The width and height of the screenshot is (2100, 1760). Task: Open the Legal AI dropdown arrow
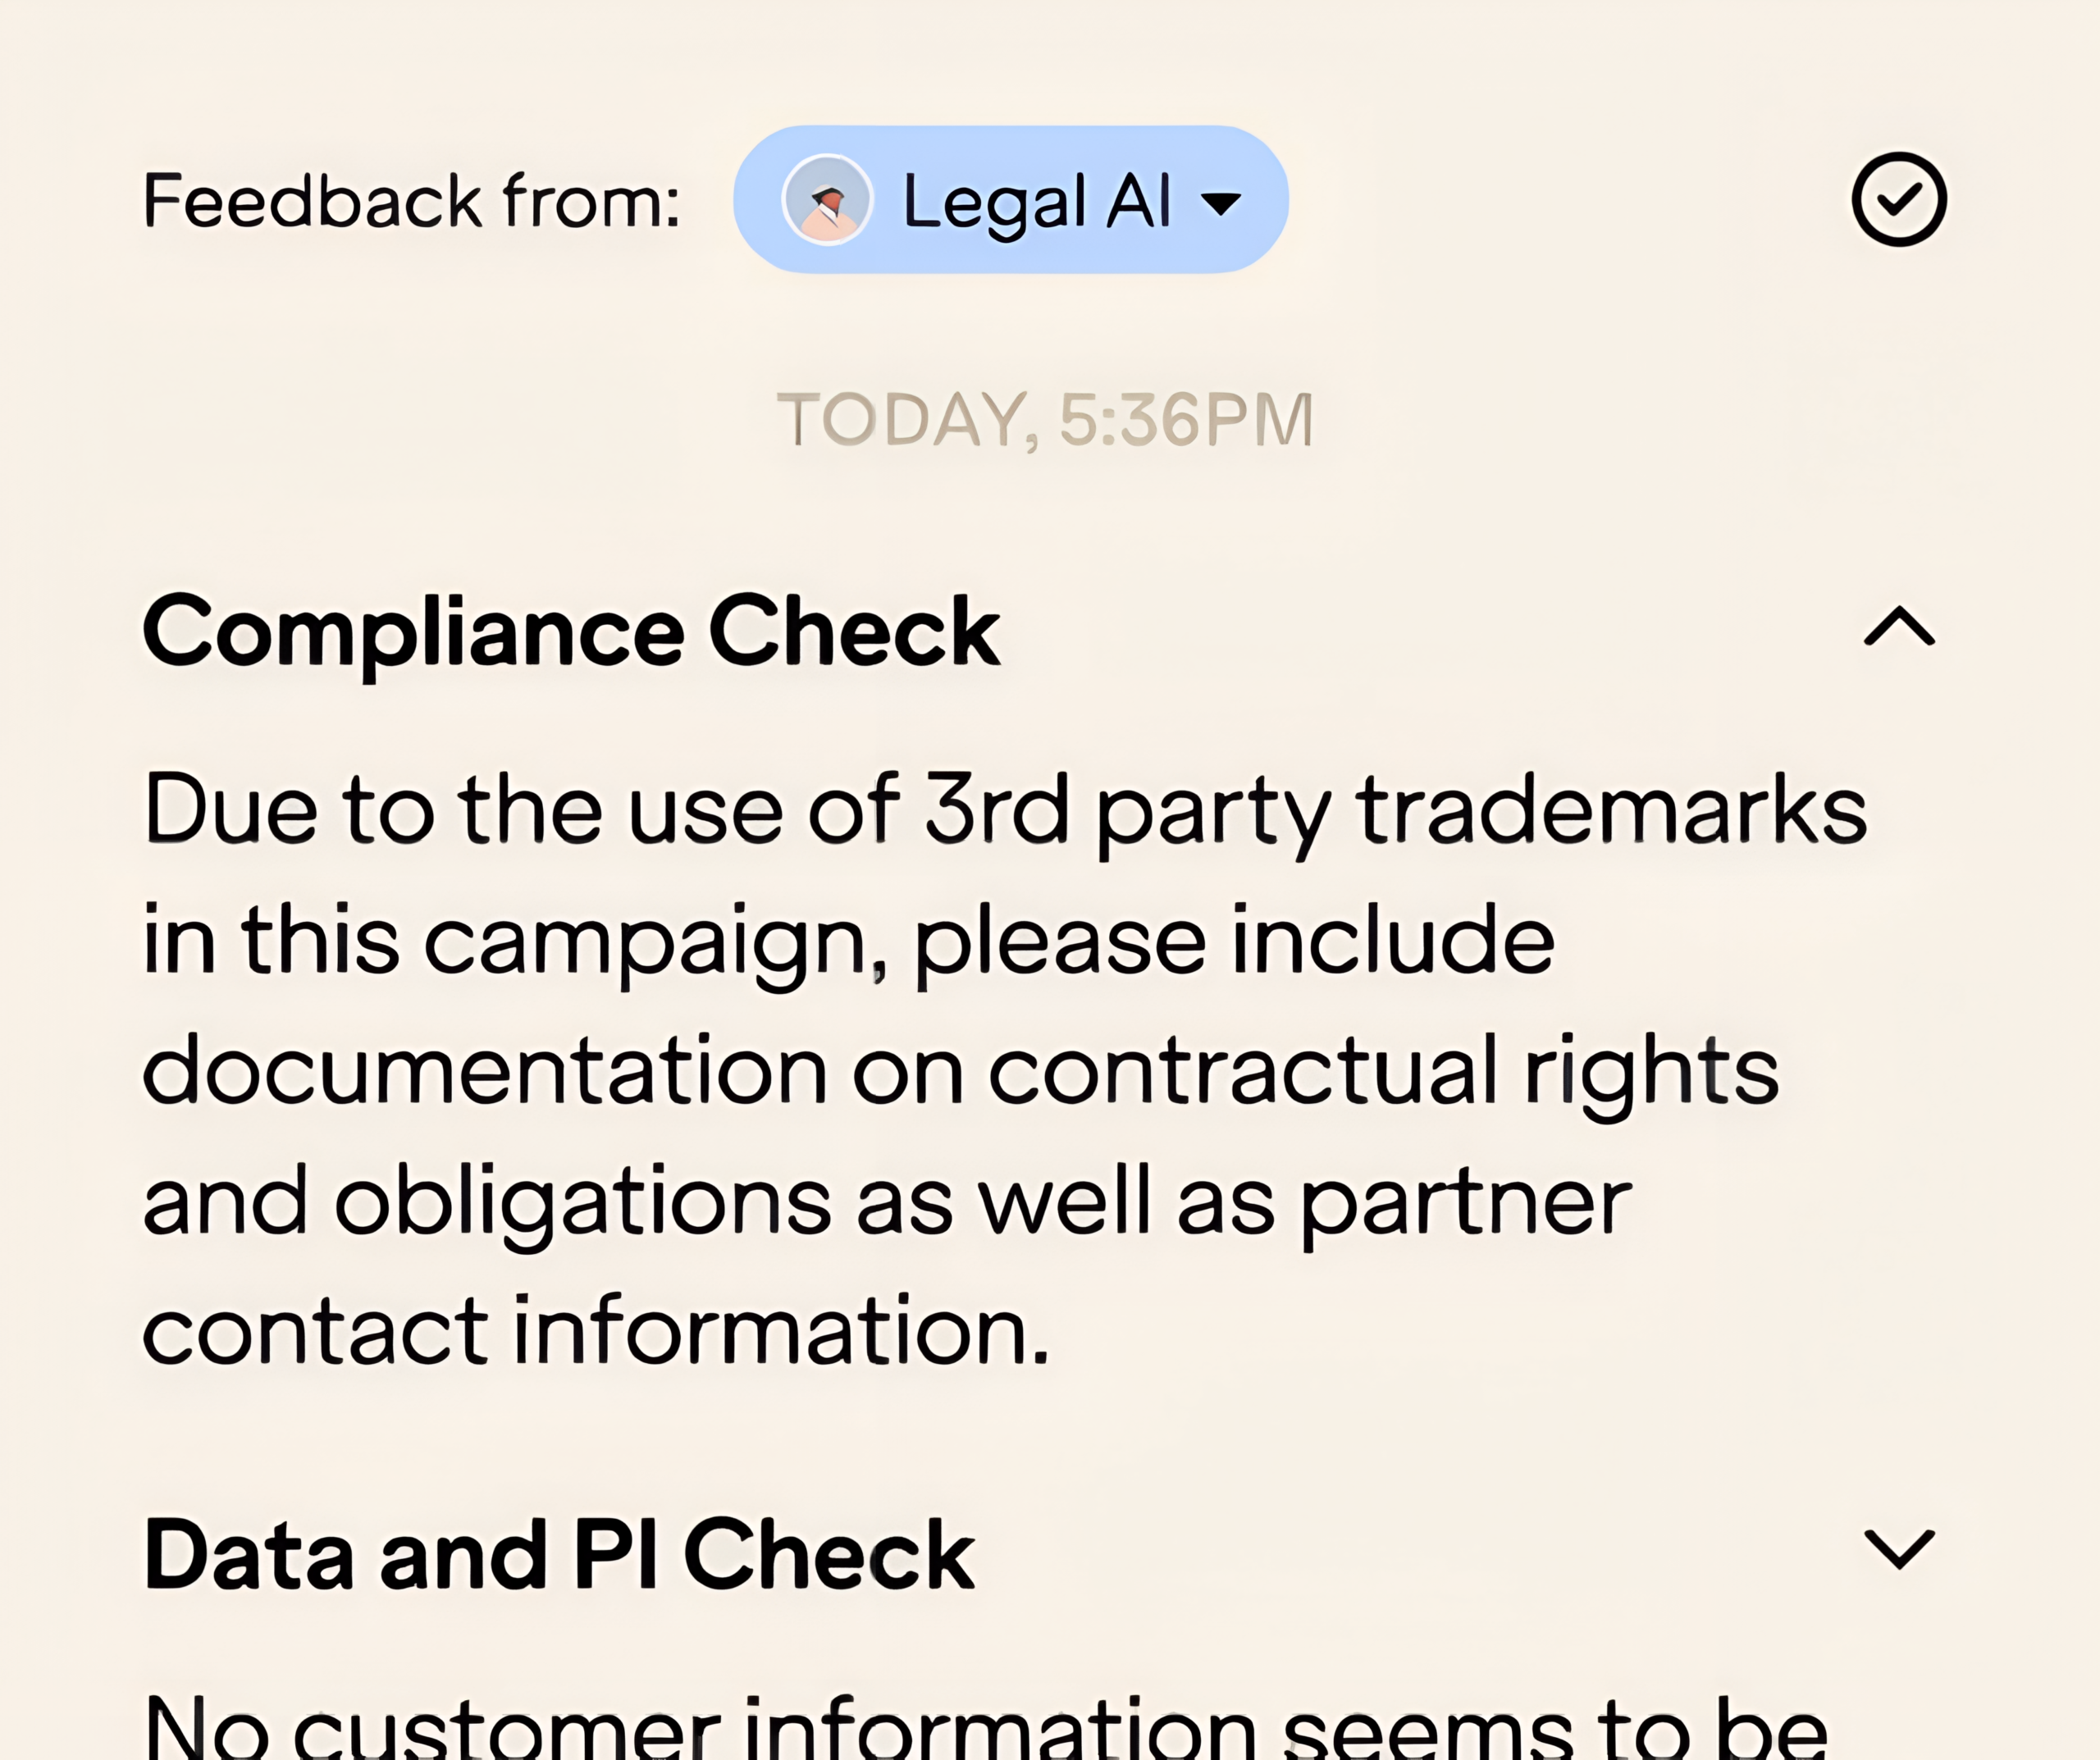pos(1221,204)
